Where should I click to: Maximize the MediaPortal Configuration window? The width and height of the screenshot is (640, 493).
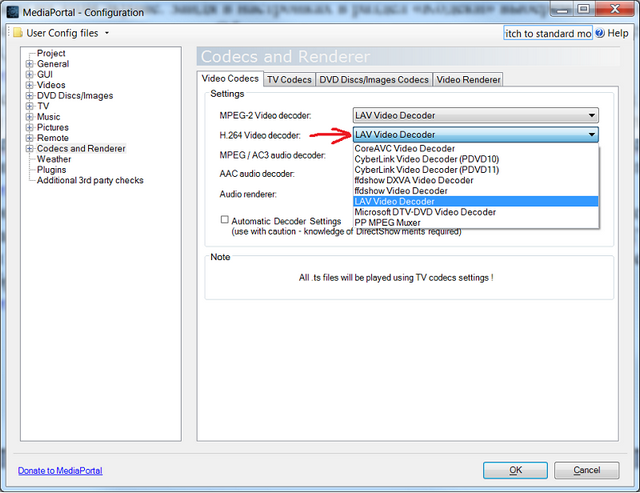584,9
